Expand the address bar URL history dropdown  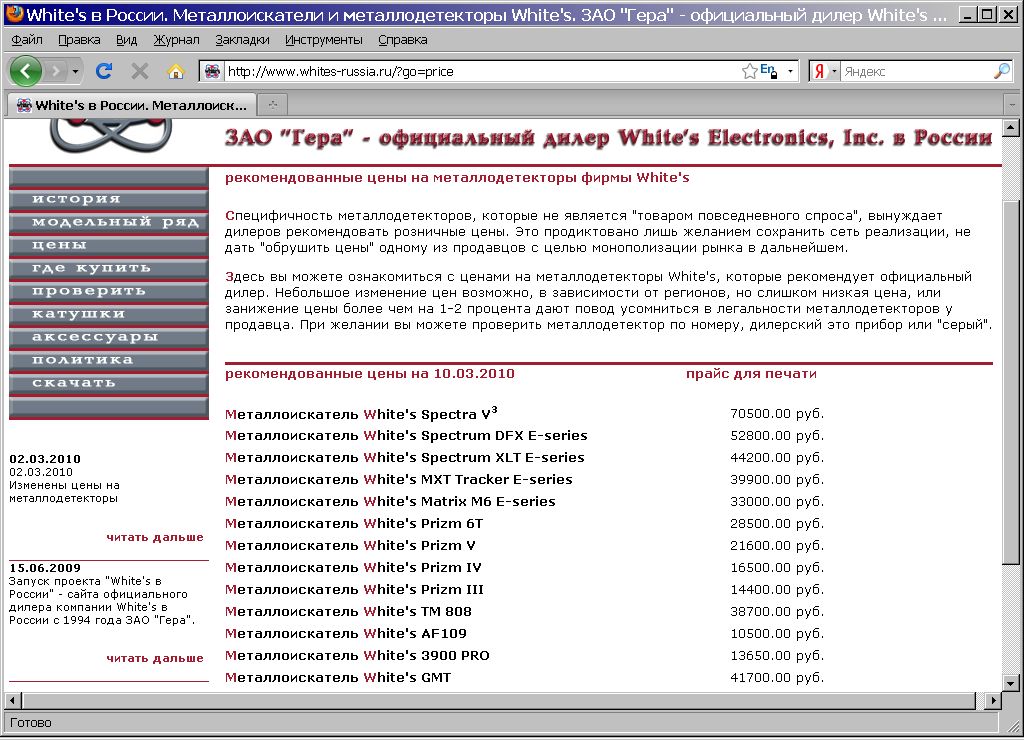coord(790,71)
